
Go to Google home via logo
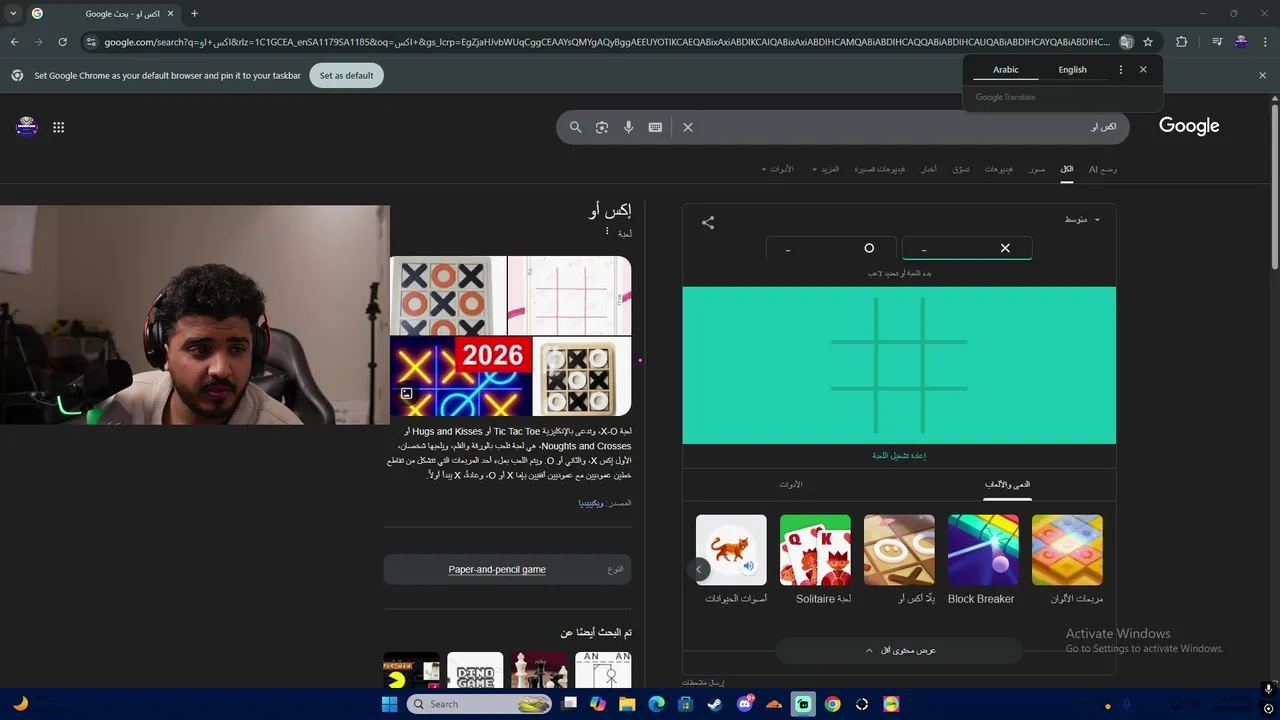(1189, 126)
